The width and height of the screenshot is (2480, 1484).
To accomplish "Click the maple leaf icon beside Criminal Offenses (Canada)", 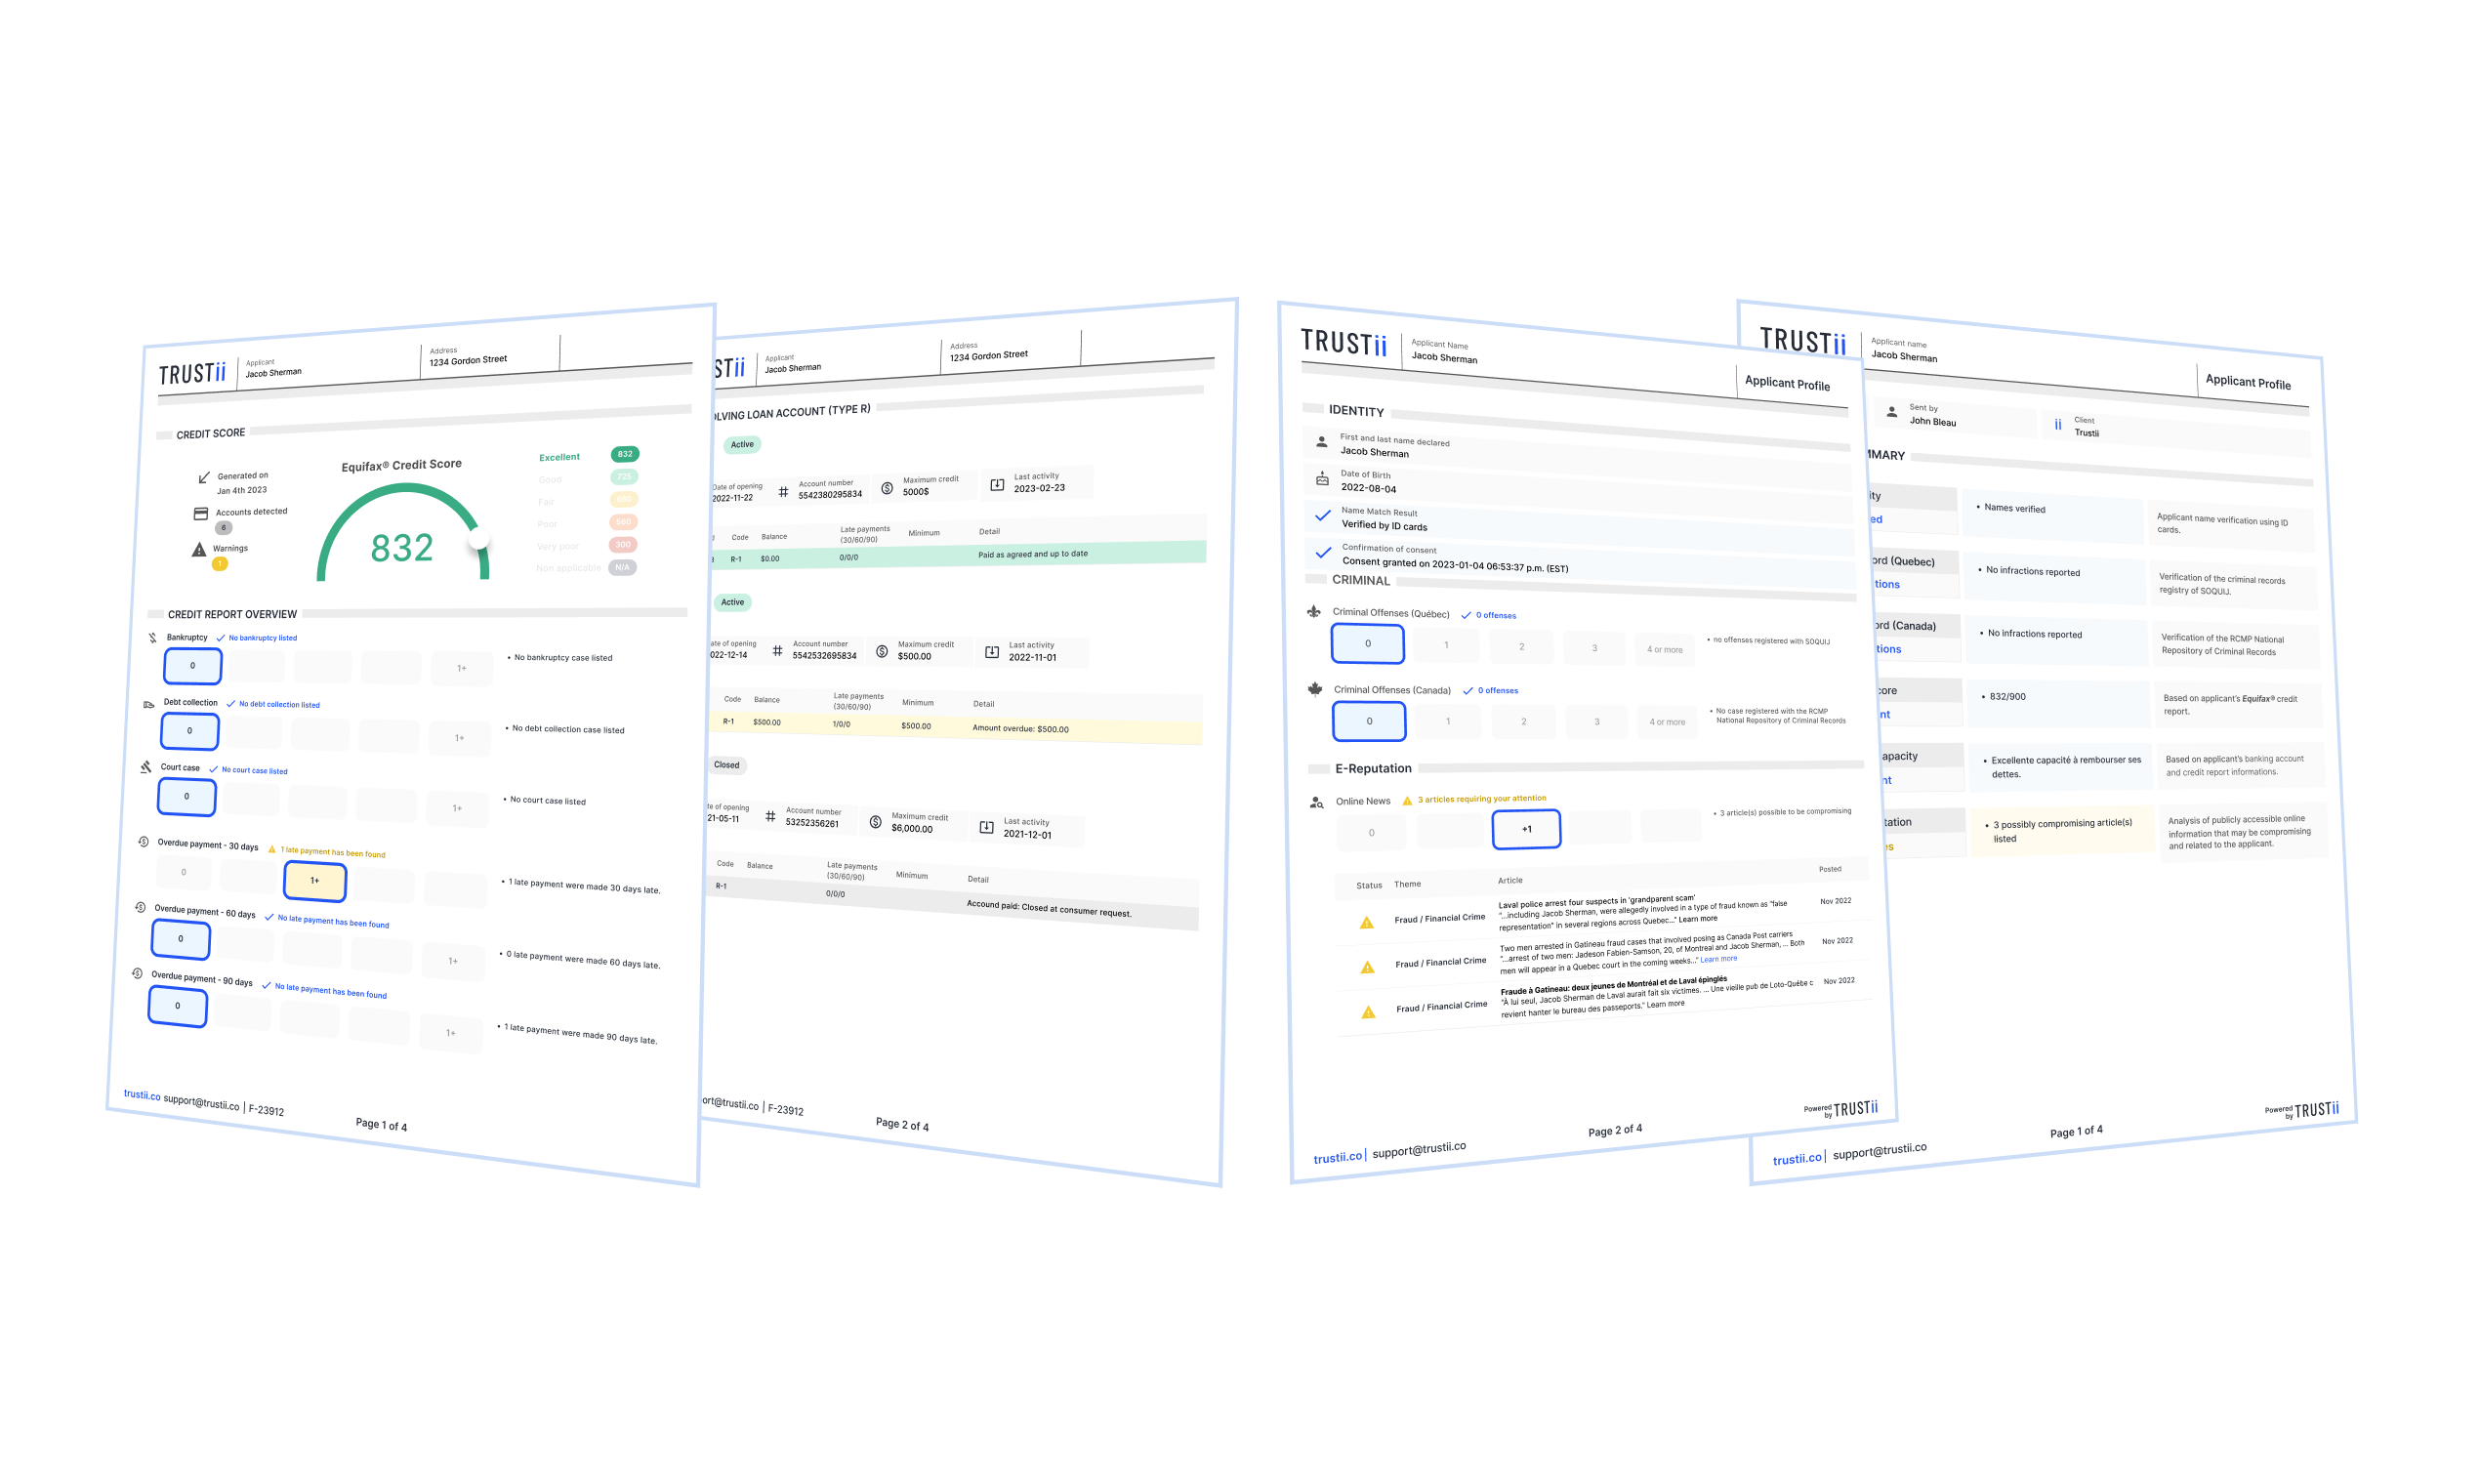I will pyautogui.click(x=1315, y=688).
